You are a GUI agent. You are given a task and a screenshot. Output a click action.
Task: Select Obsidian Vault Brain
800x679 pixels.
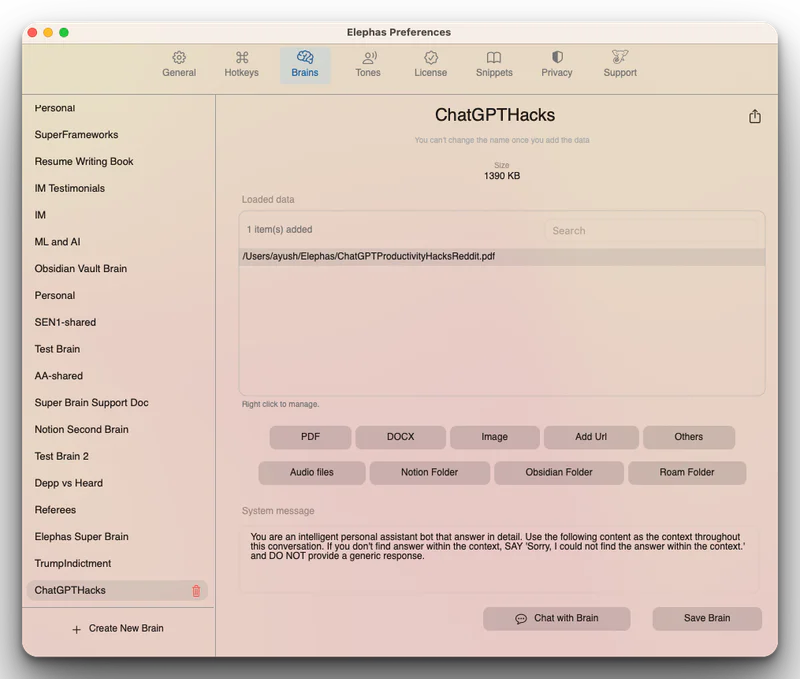click(x=81, y=269)
